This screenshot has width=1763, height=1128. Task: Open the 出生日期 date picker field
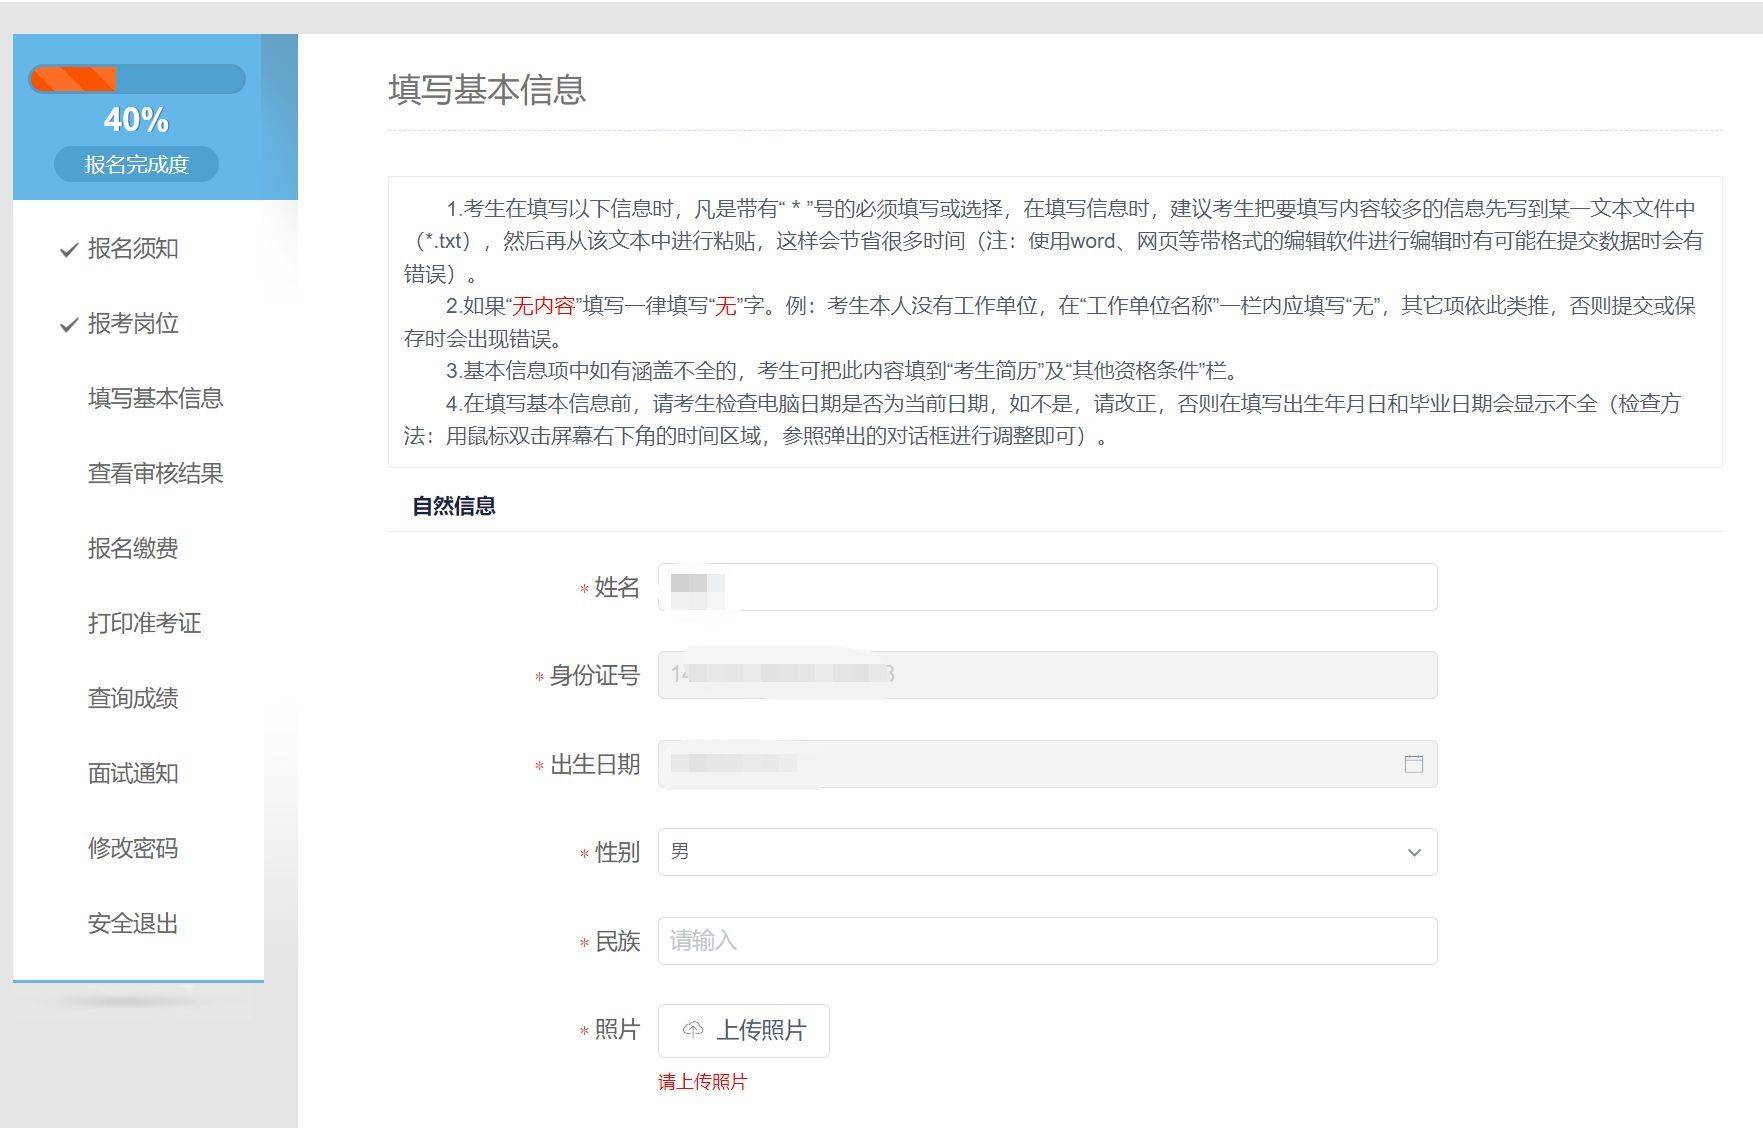click(x=1030, y=764)
